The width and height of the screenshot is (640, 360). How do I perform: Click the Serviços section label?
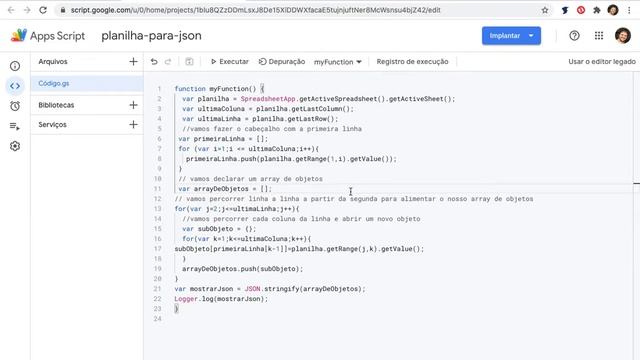pyautogui.click(x=52, y=124)
